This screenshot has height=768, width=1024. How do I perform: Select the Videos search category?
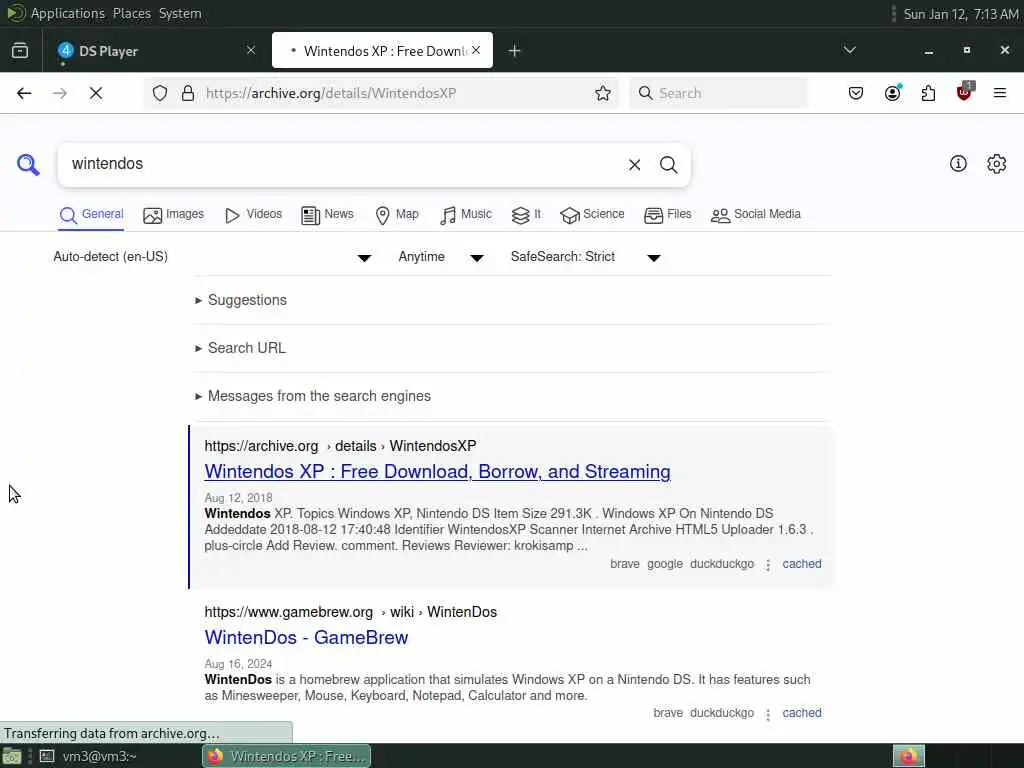click(x=253, y=215)
